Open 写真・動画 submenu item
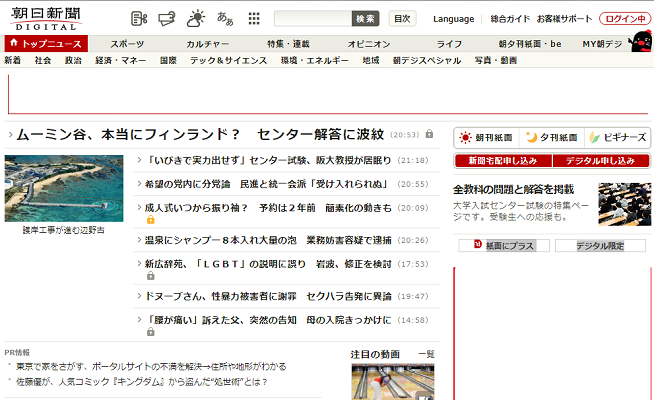 496,60
